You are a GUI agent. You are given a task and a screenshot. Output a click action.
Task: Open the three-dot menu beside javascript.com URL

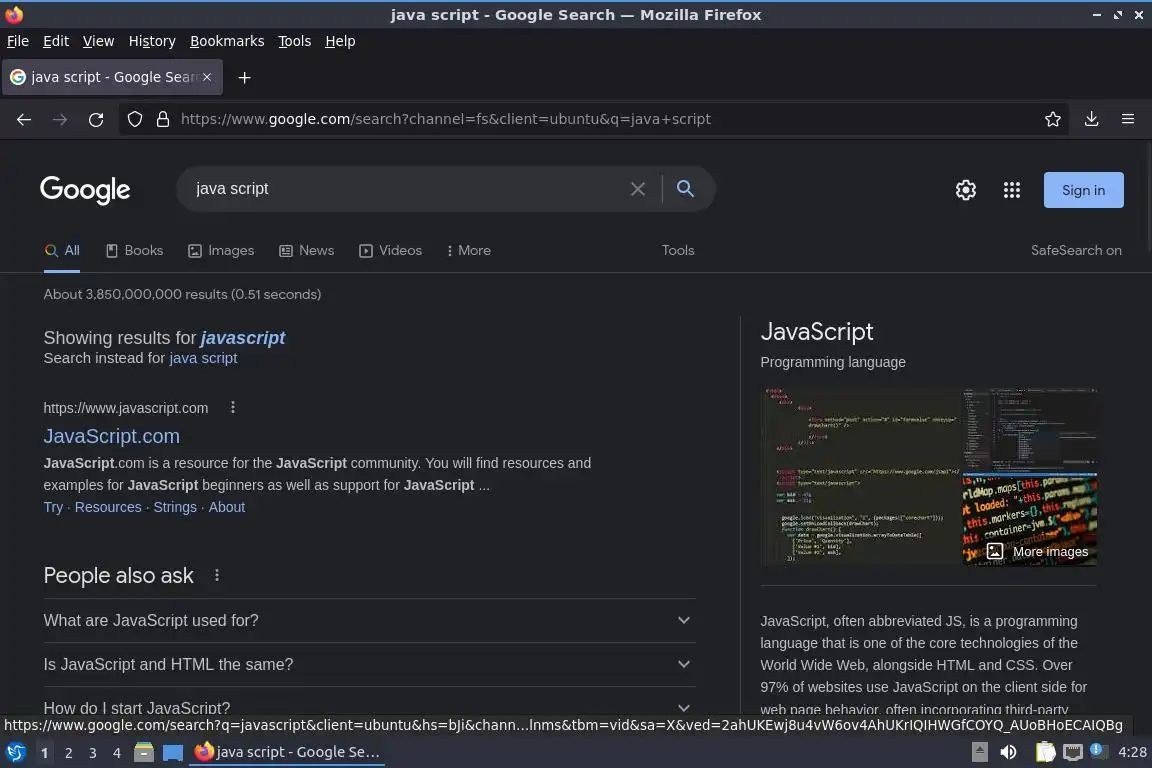233,407
